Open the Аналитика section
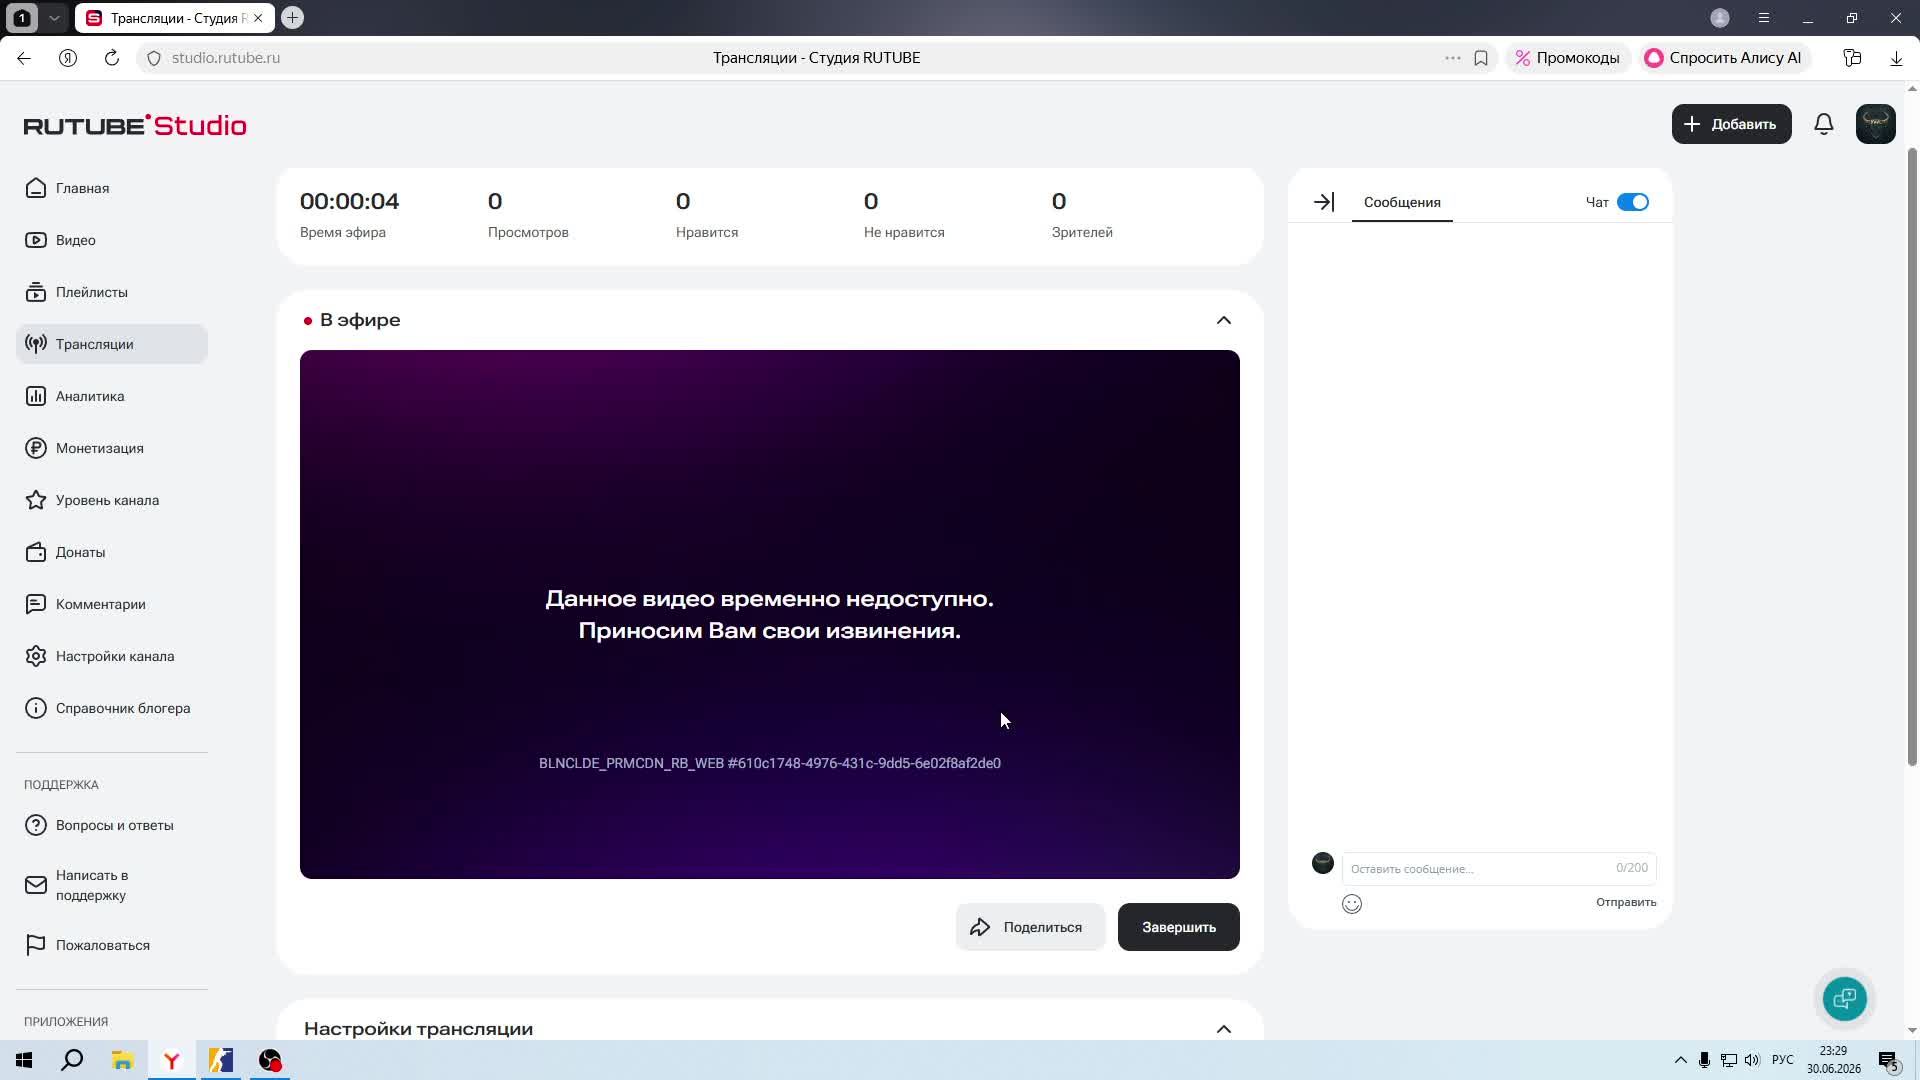Screen dimensions: 1920x1080 (112, 396)
